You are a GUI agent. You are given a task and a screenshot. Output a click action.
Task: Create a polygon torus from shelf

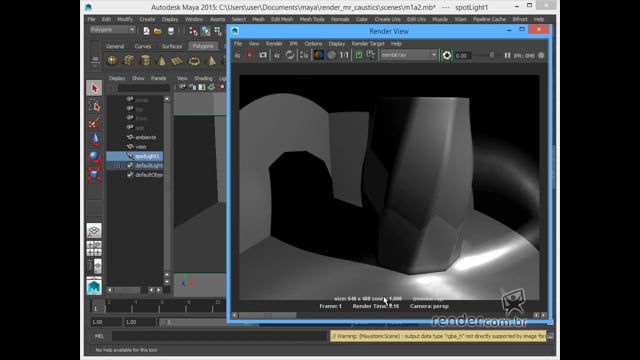194,61
